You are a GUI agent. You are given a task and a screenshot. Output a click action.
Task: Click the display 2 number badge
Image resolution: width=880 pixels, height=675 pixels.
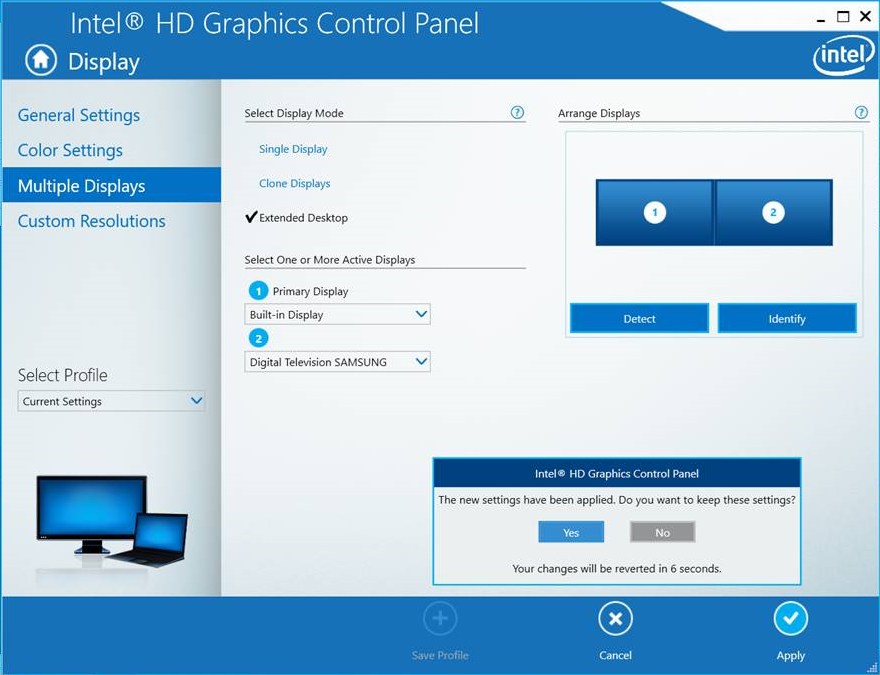click(258, 338)
